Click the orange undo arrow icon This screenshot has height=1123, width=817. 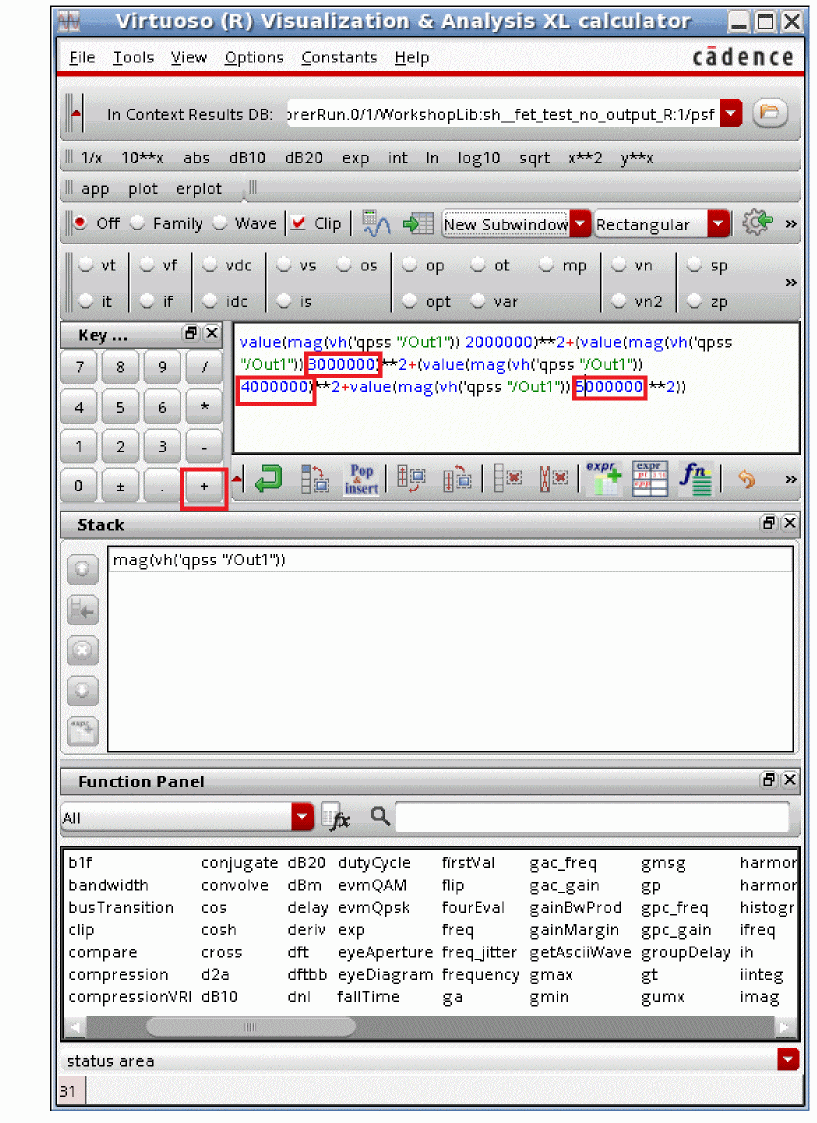(747, 479)
